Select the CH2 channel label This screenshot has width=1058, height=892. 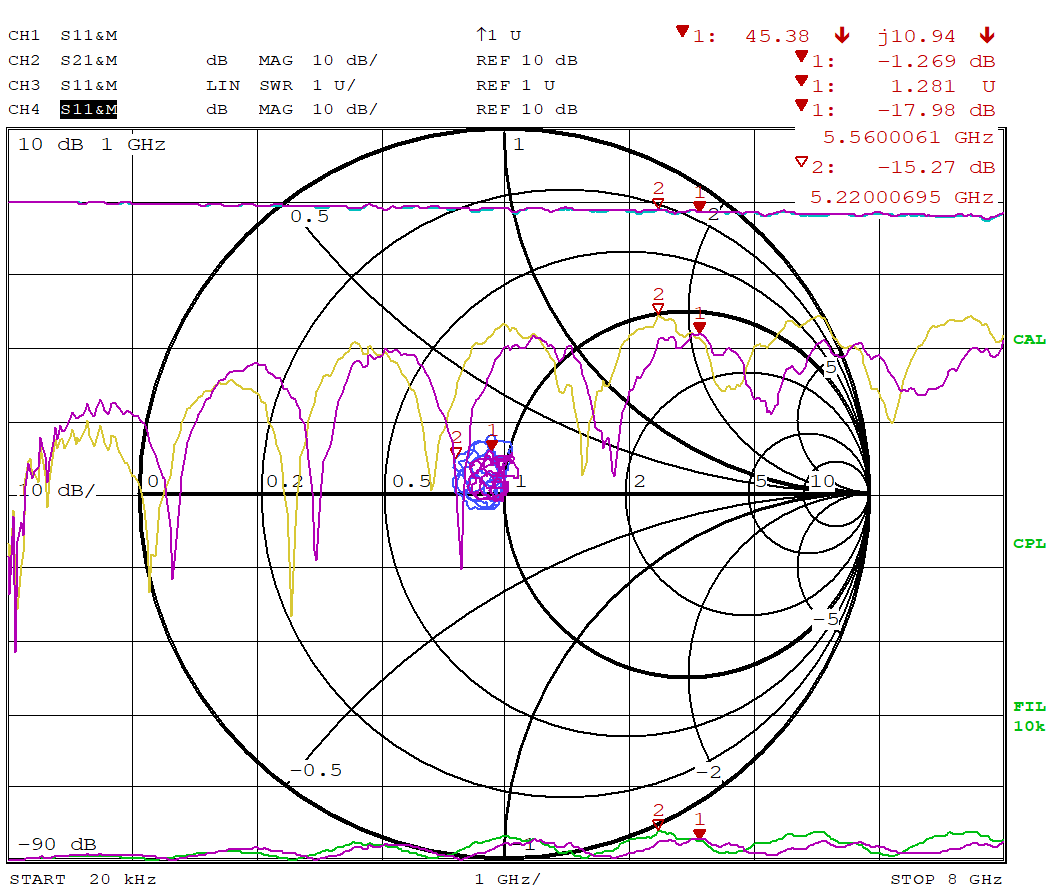(24, 60)
